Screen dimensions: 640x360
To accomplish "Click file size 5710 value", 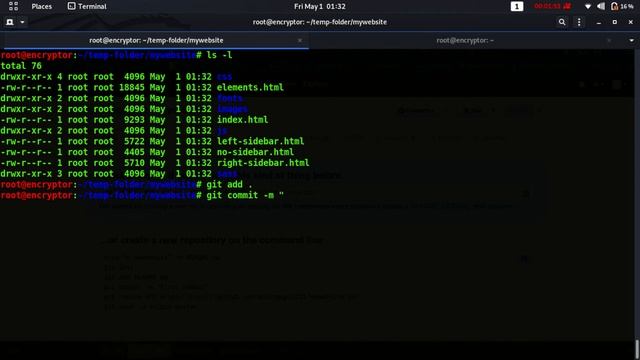I will coord(134,163).
